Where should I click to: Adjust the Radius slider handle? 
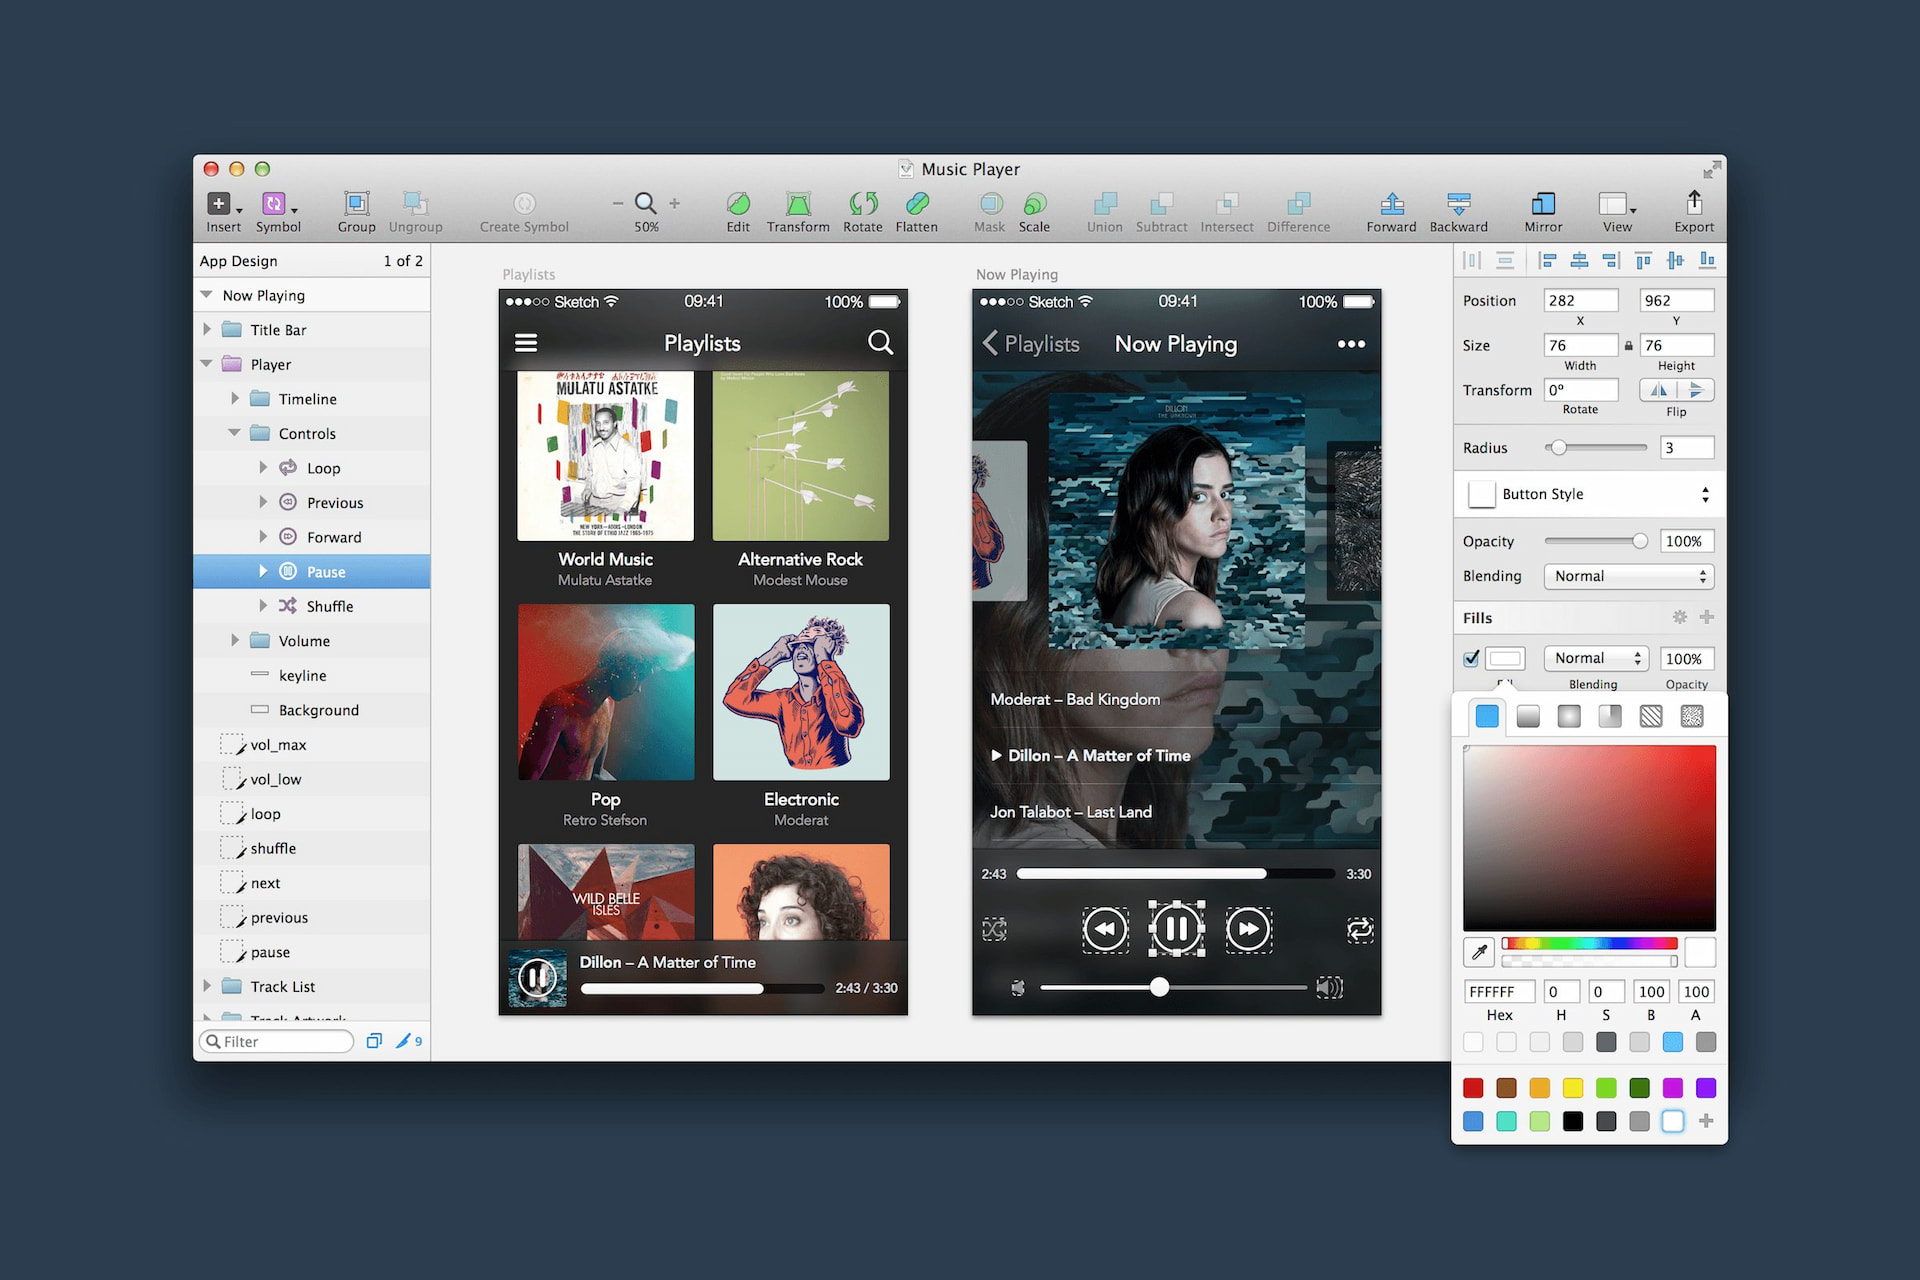coord(1558,448)
